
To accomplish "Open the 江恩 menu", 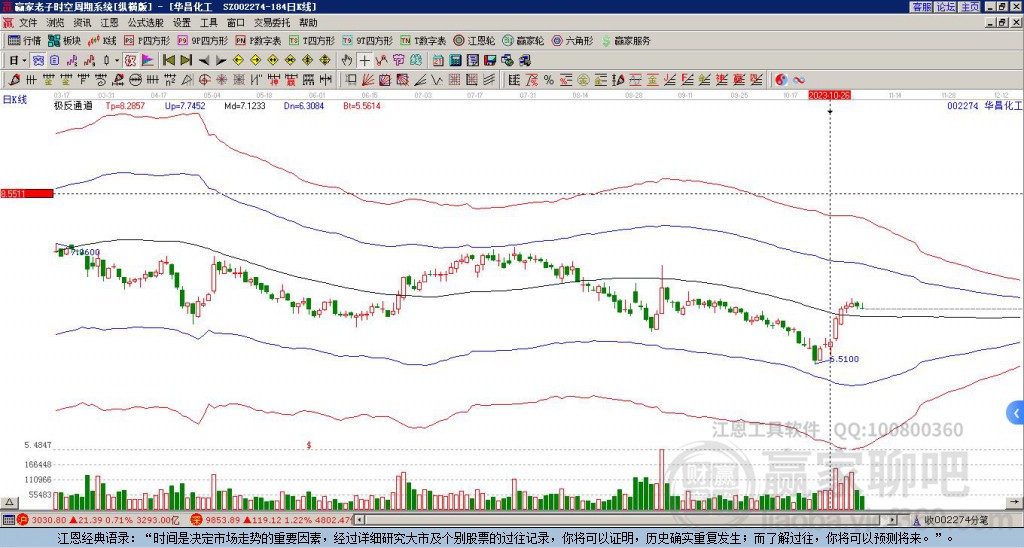I will click(109, 23).
